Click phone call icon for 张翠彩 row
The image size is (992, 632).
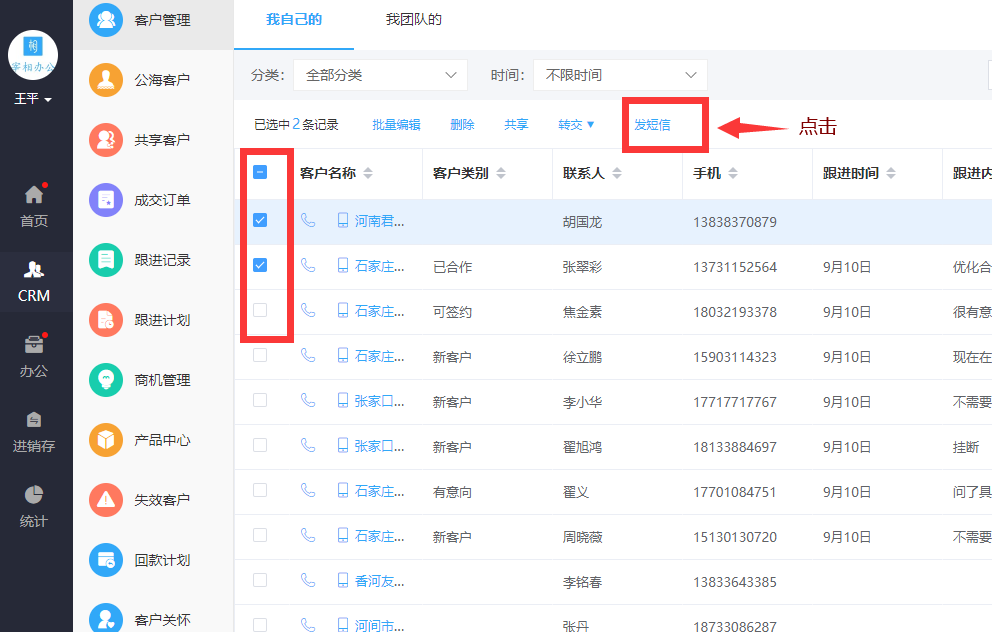307,265
